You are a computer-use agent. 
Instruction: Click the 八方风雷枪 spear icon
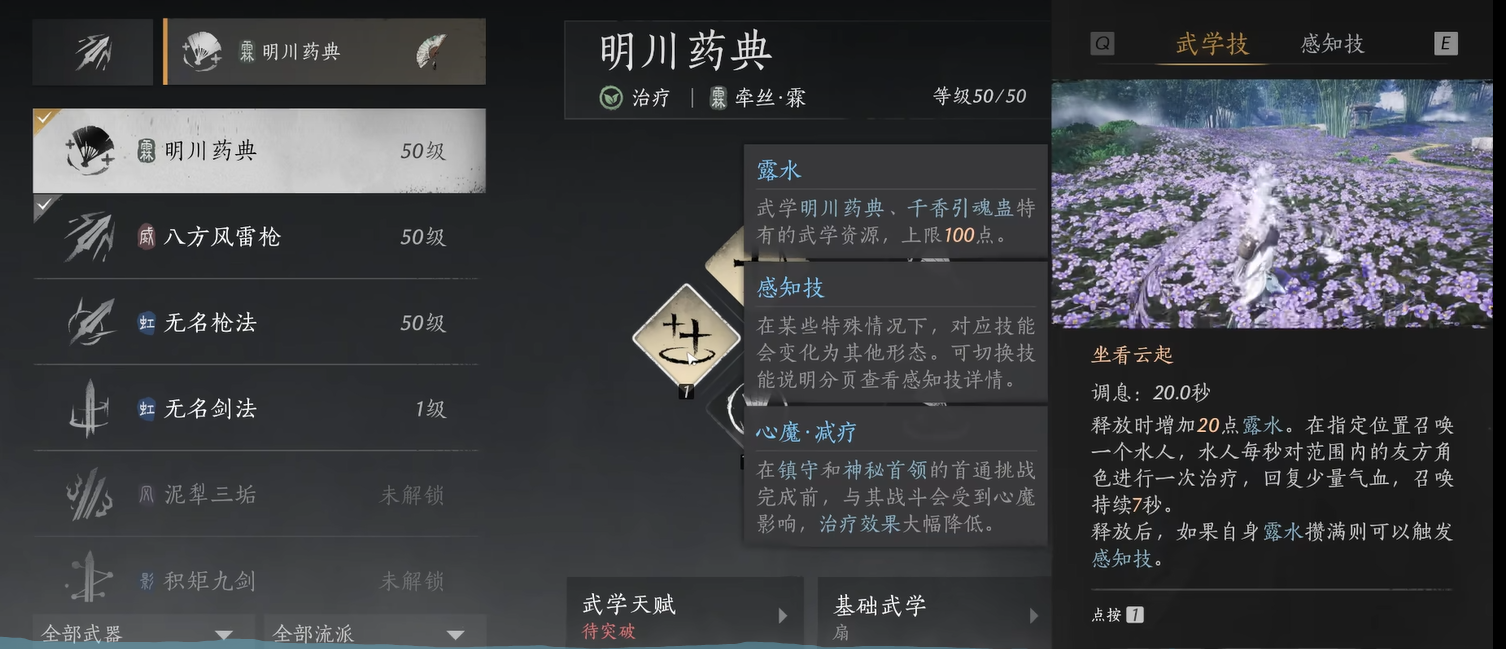89,237
